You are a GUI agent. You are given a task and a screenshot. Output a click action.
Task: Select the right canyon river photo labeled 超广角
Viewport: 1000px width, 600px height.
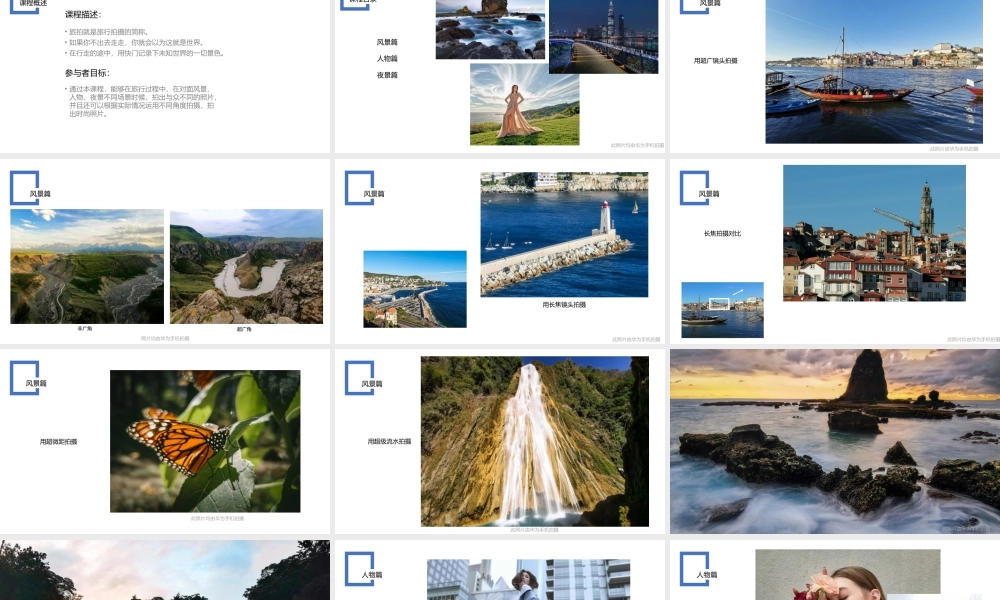[246, 266]
